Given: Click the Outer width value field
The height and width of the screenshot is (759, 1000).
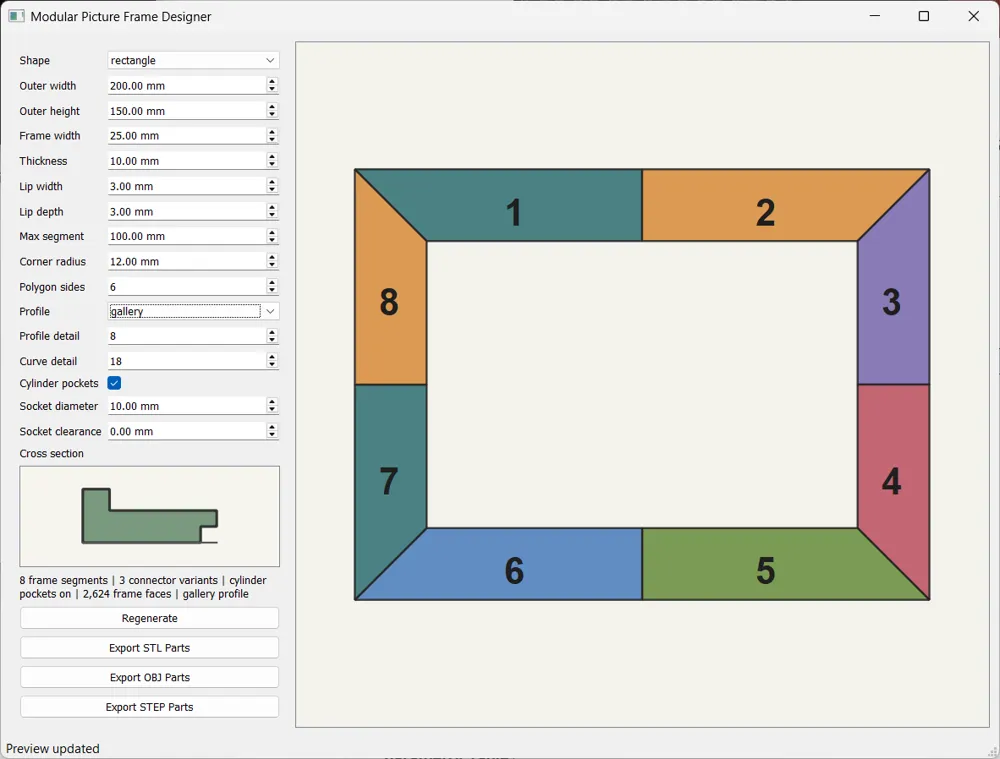Looking at the screenshot, I should pyautogui.click(x=186, y=85).
